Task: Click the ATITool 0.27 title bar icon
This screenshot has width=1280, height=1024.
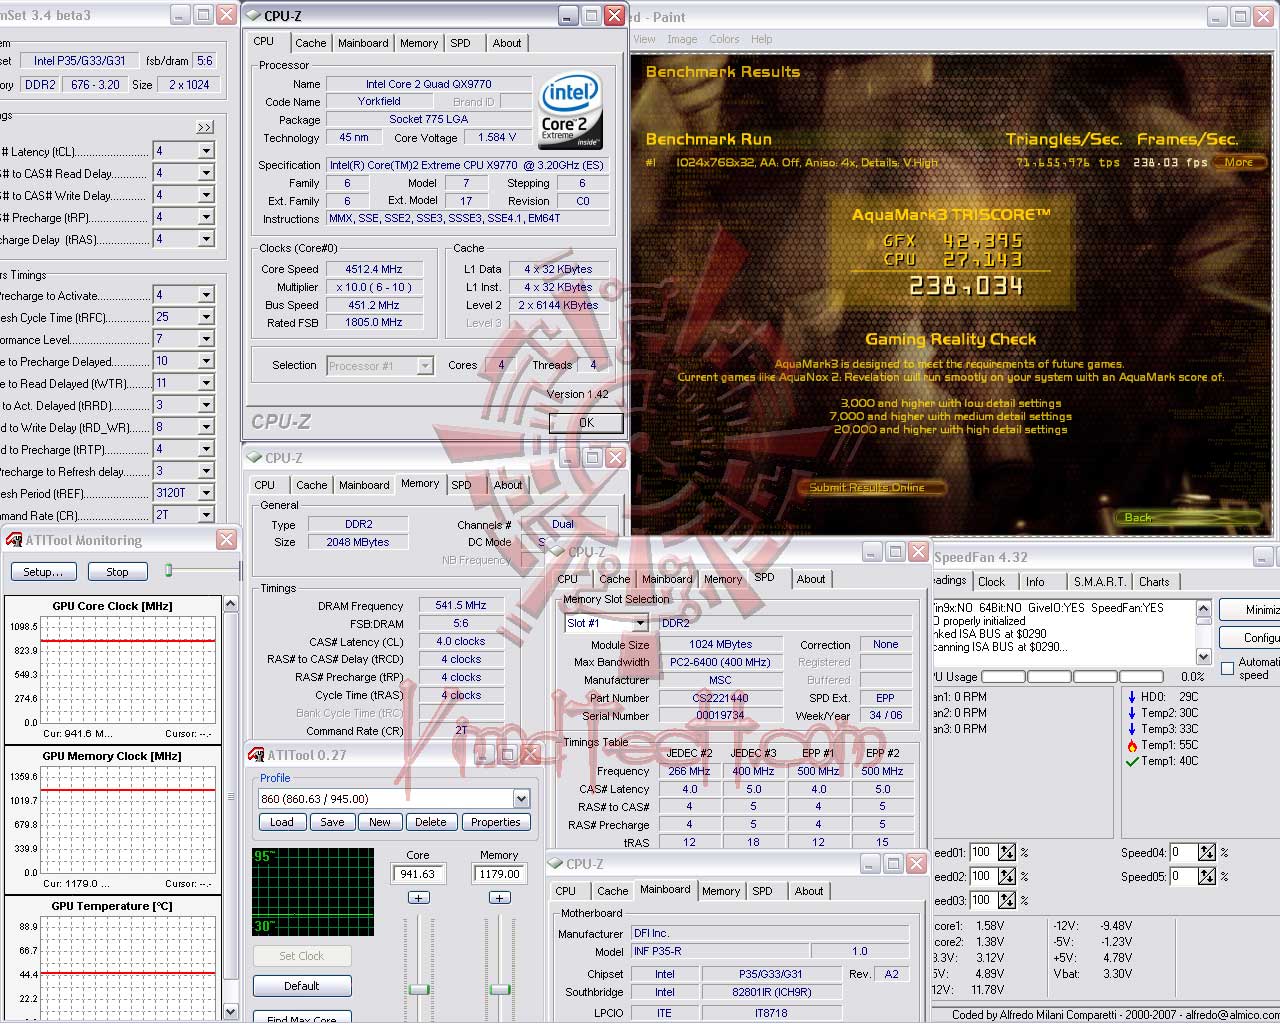Action: (x=257, y=755)
